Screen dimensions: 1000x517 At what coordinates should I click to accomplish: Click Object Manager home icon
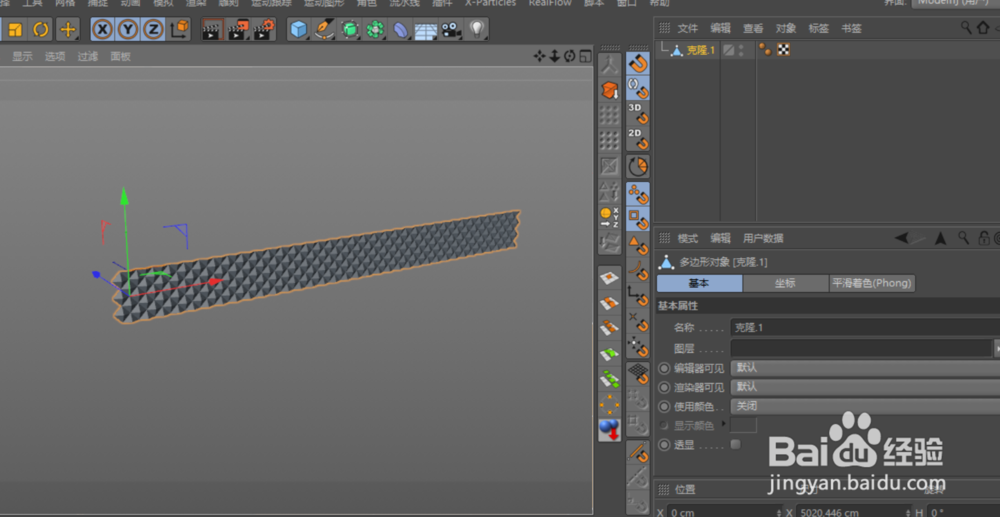tap(983, 28)
